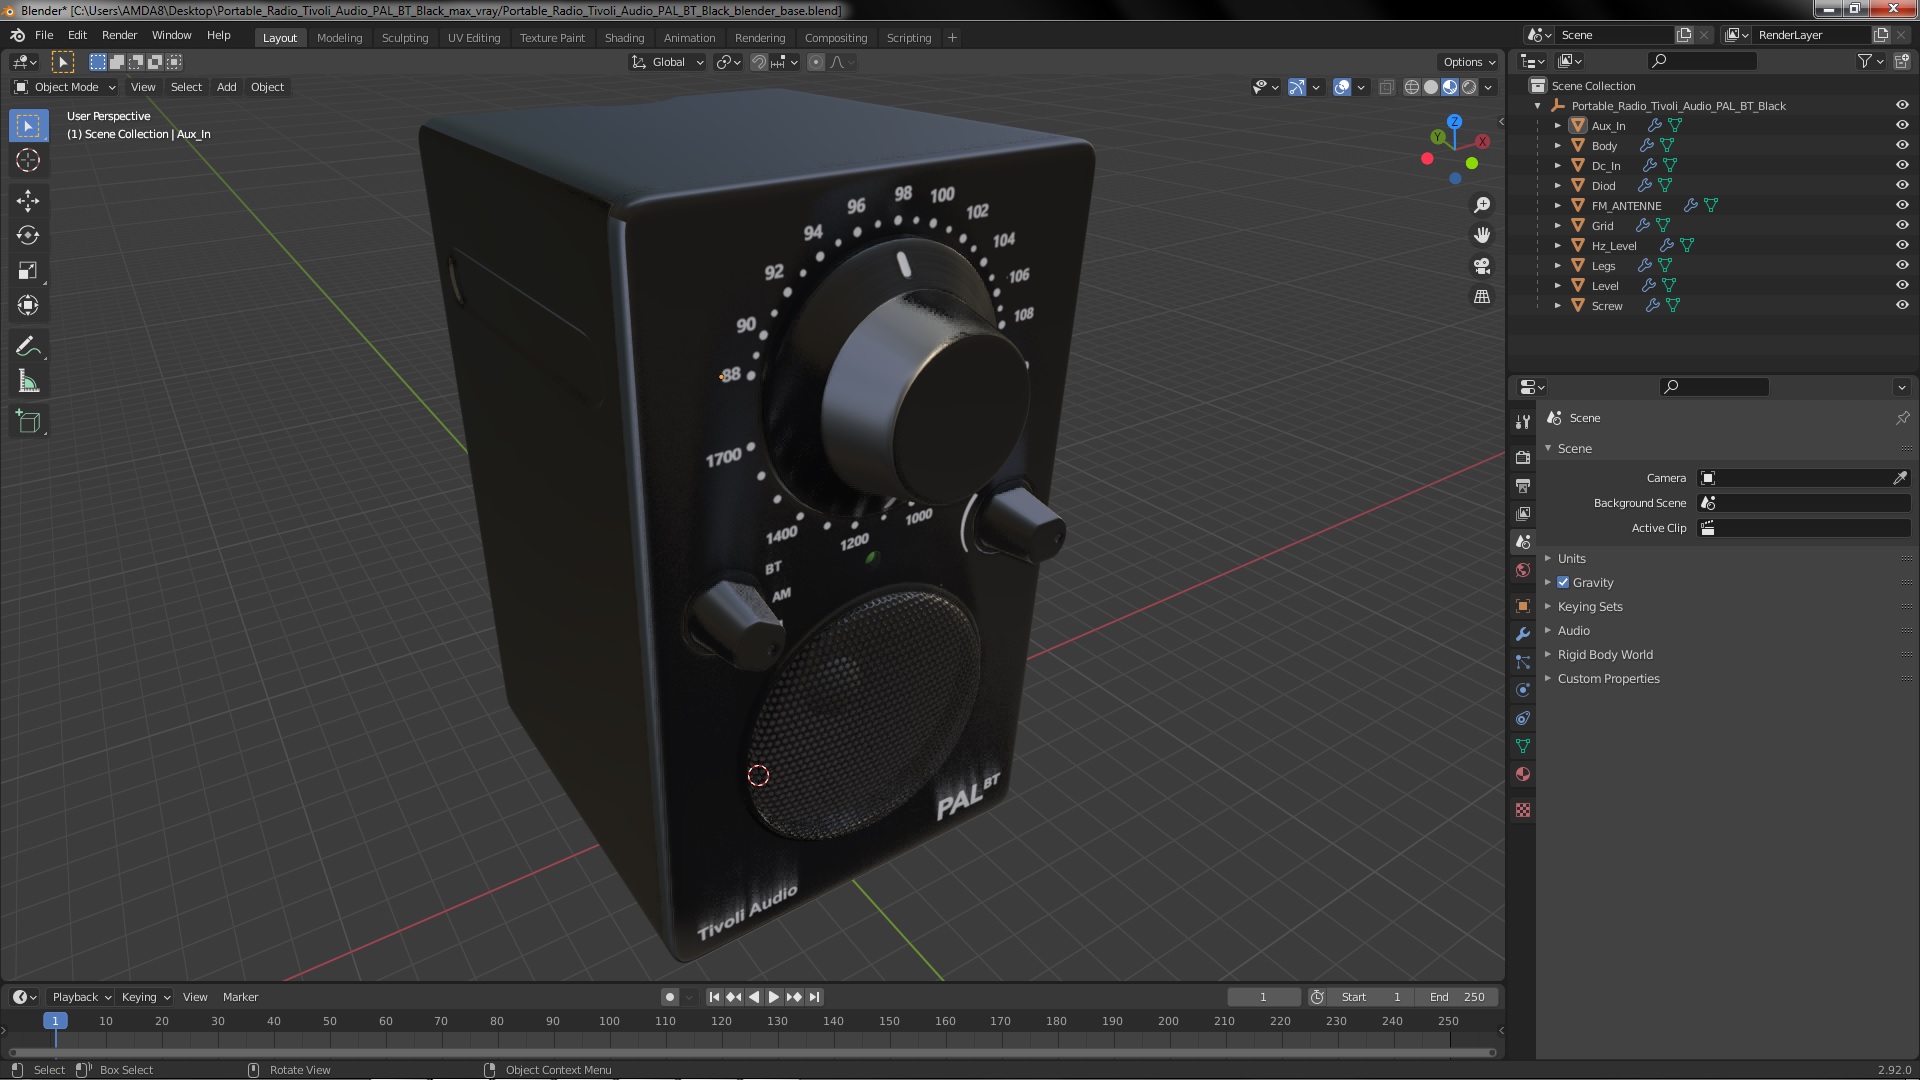Select the Annotate tool
The height and width of the screenshot is (1080, 1920).
[28, 346]
